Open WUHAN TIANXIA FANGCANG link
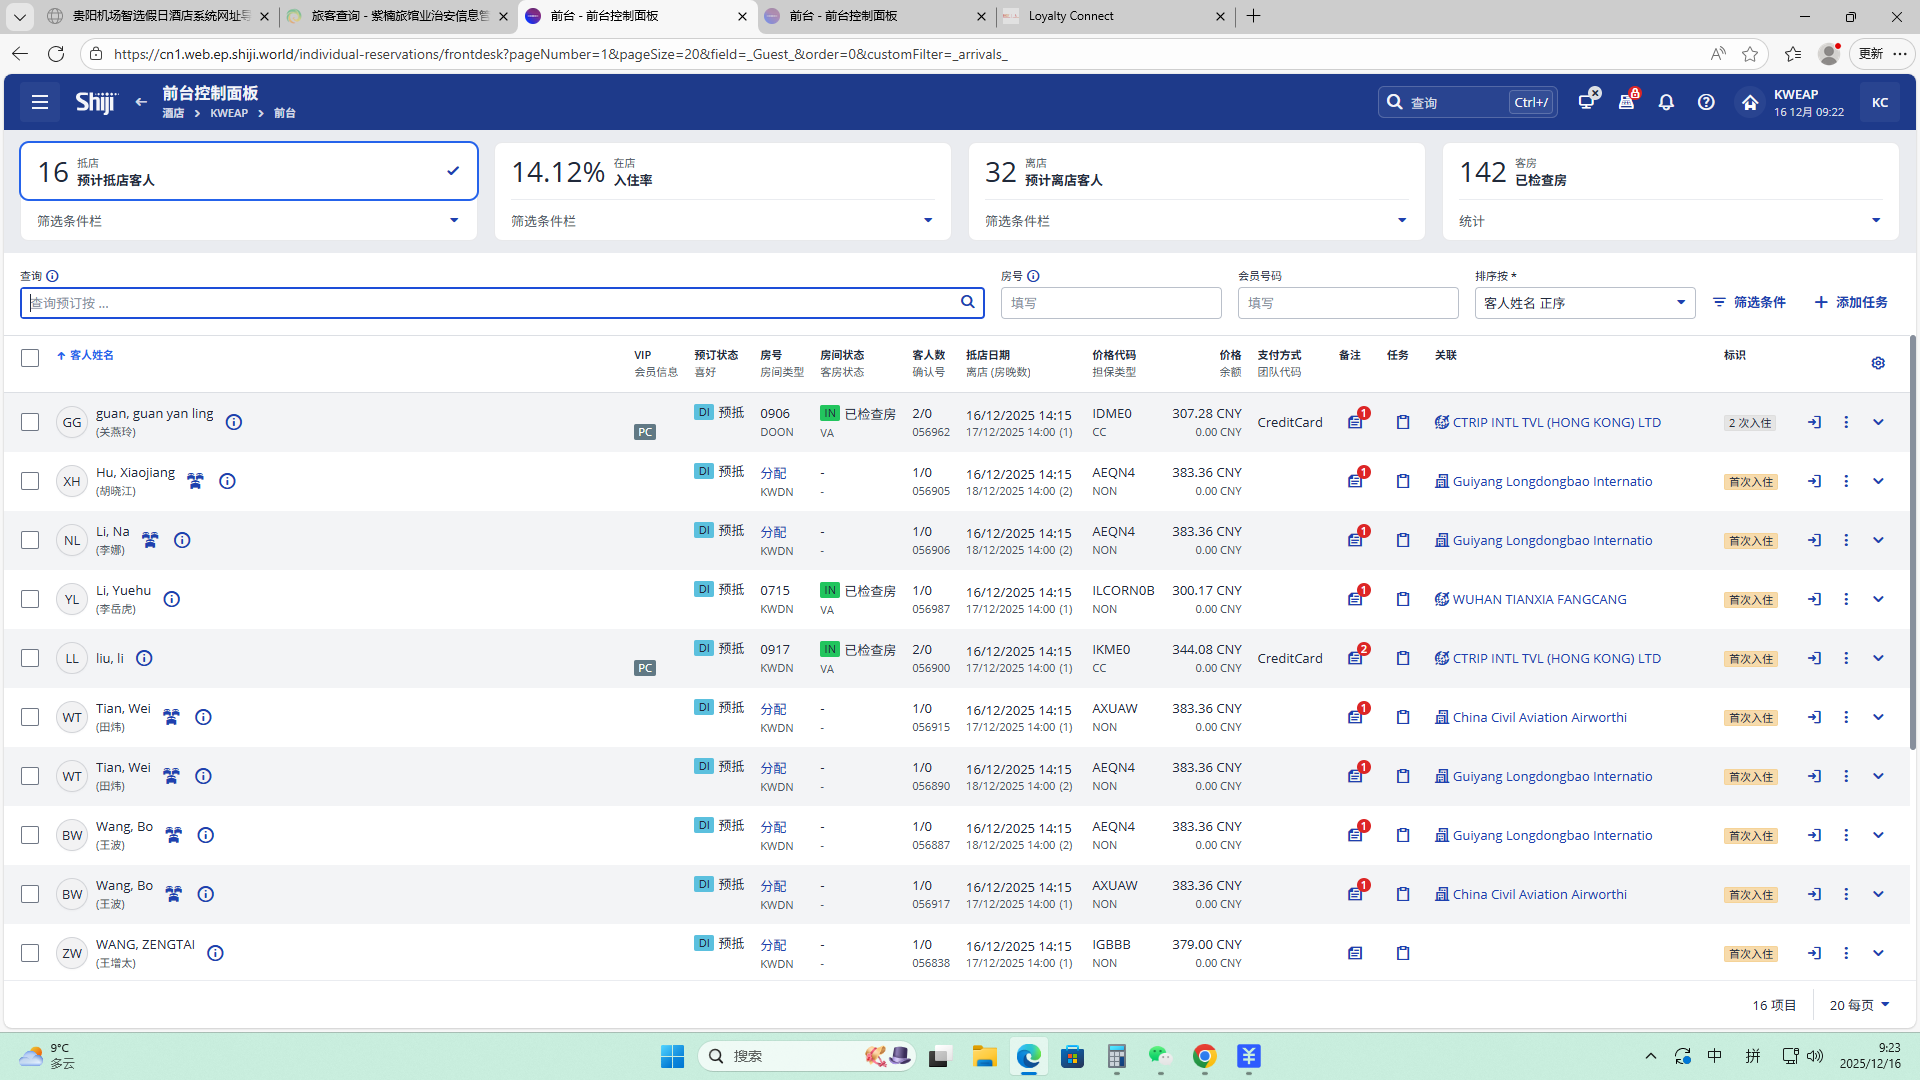 1539,599
